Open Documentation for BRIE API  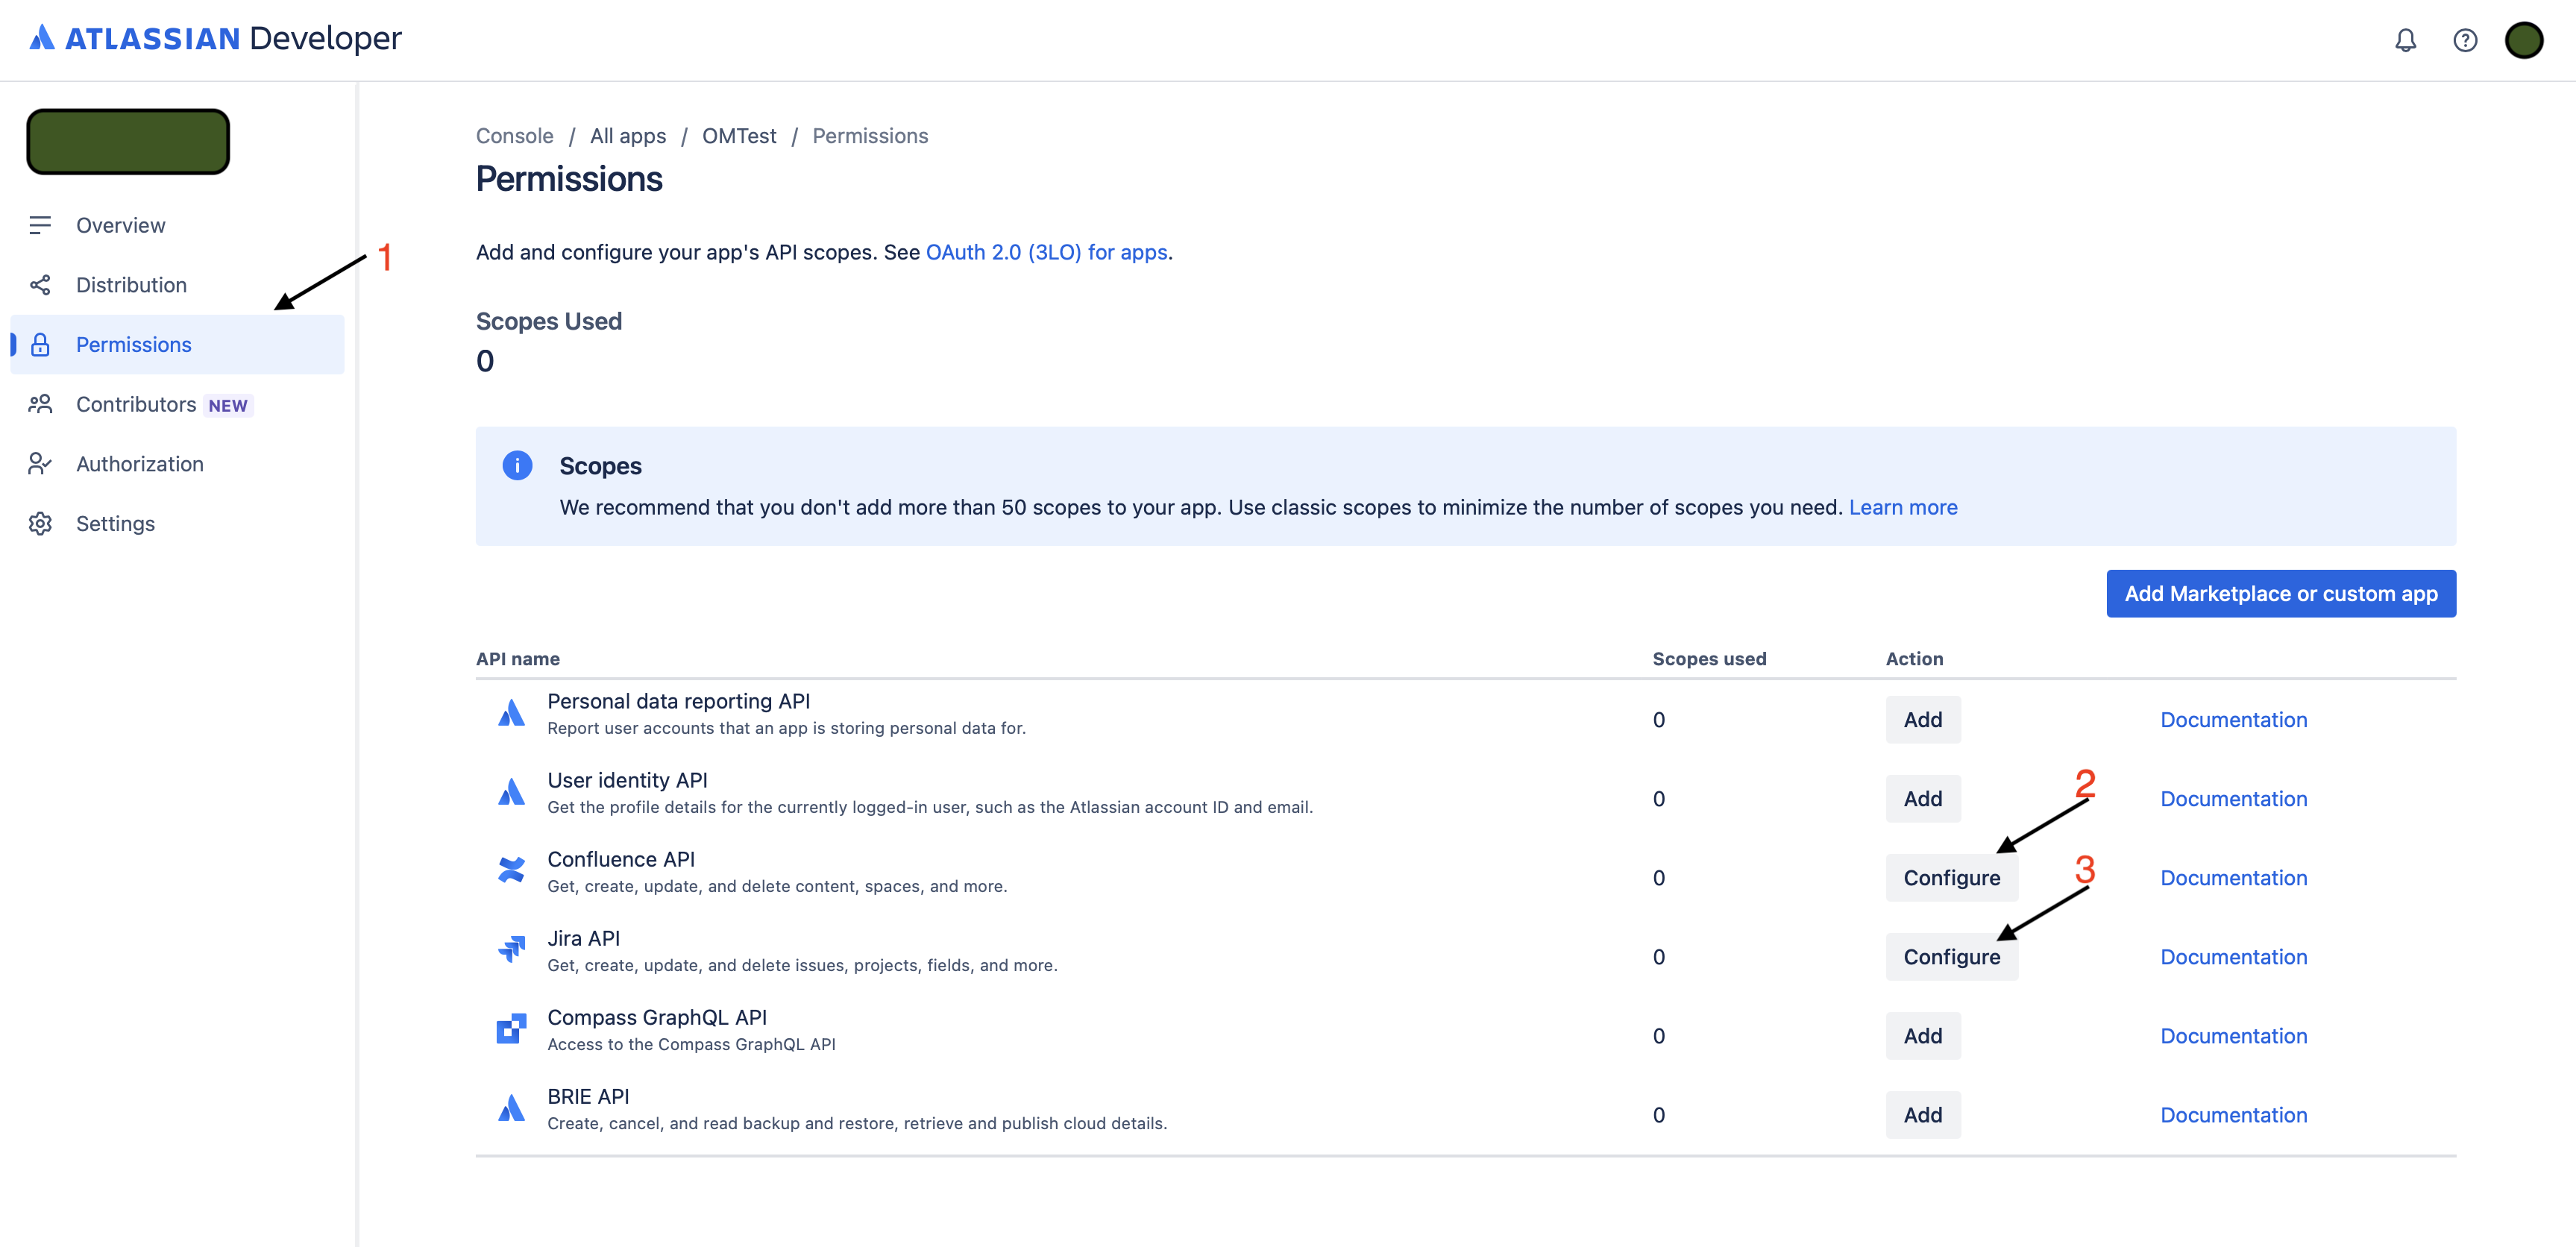pyautogui.click(x=2233, y=1115)
